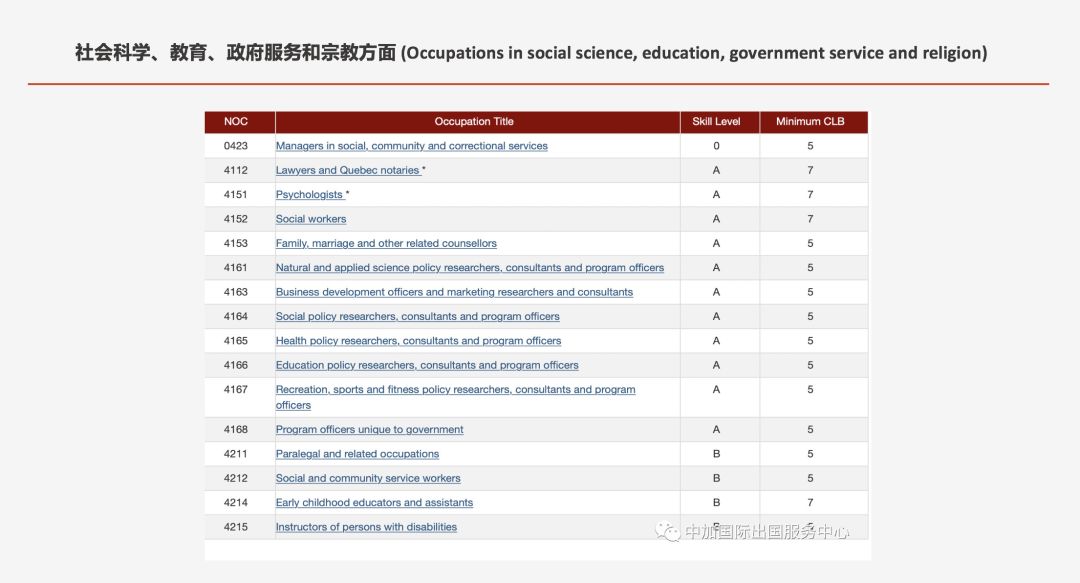1080x583 pixels.
Task: Click Natural and applied science policy researchers link
Action: point(469,268)
